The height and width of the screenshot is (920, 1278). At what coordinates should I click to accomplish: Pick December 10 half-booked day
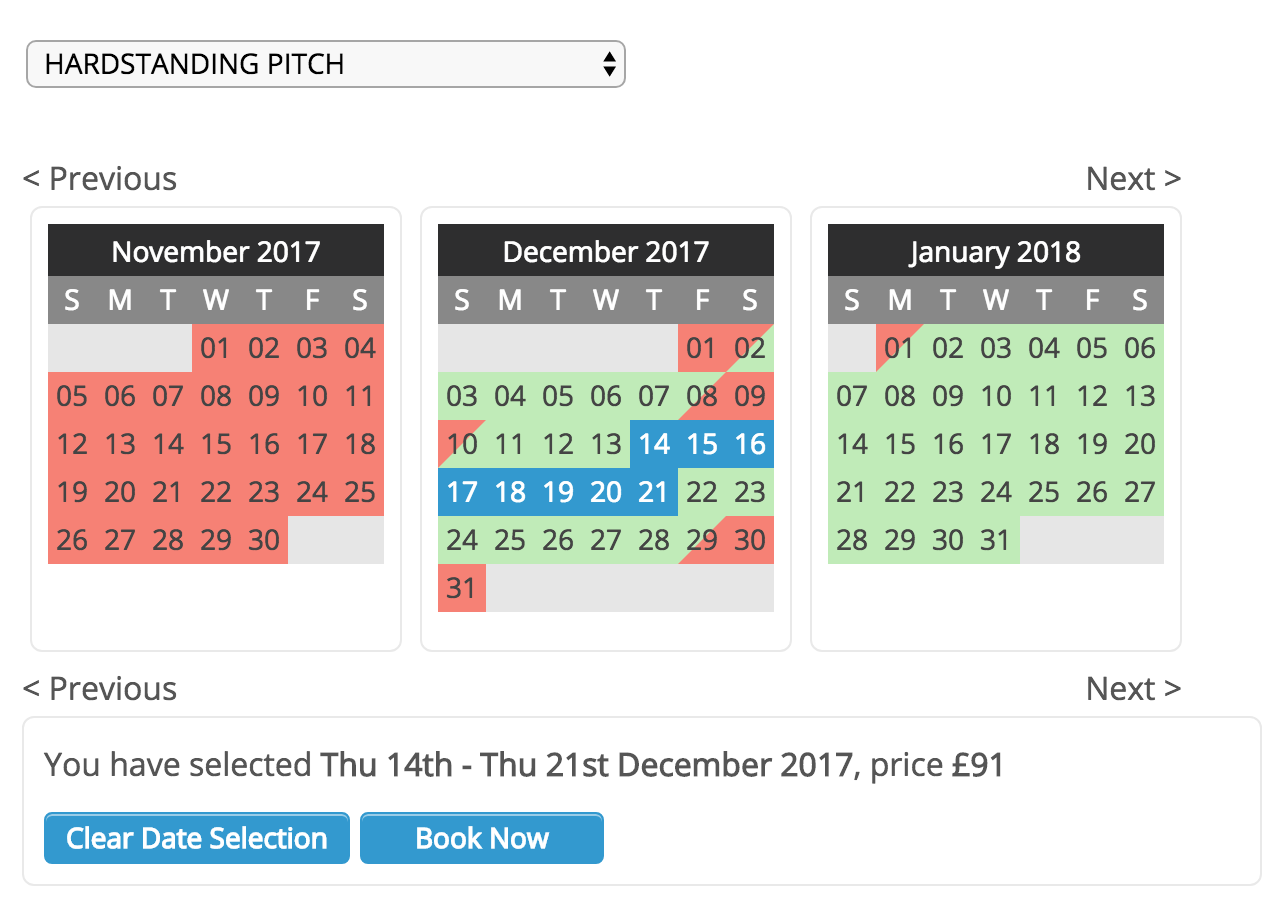pyautogui.click(x=462, y=444)
